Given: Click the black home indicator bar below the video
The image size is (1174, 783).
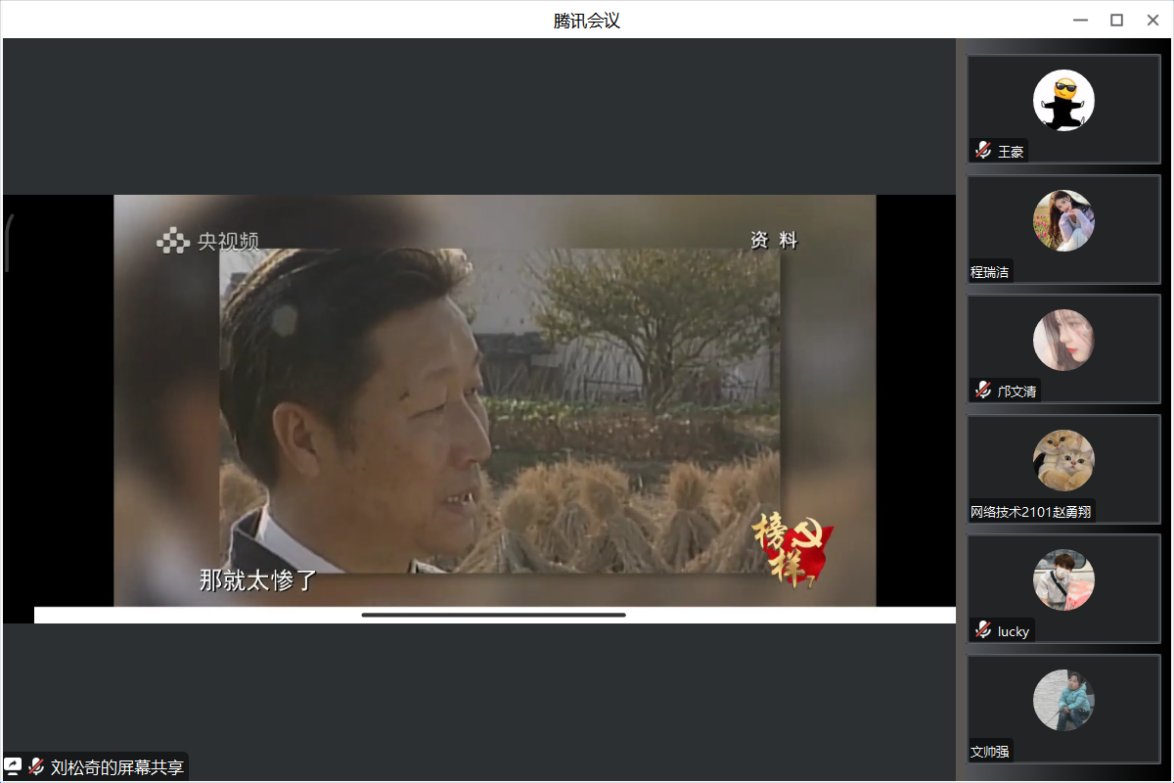Looking at the screenshot, I should [493, 615].
